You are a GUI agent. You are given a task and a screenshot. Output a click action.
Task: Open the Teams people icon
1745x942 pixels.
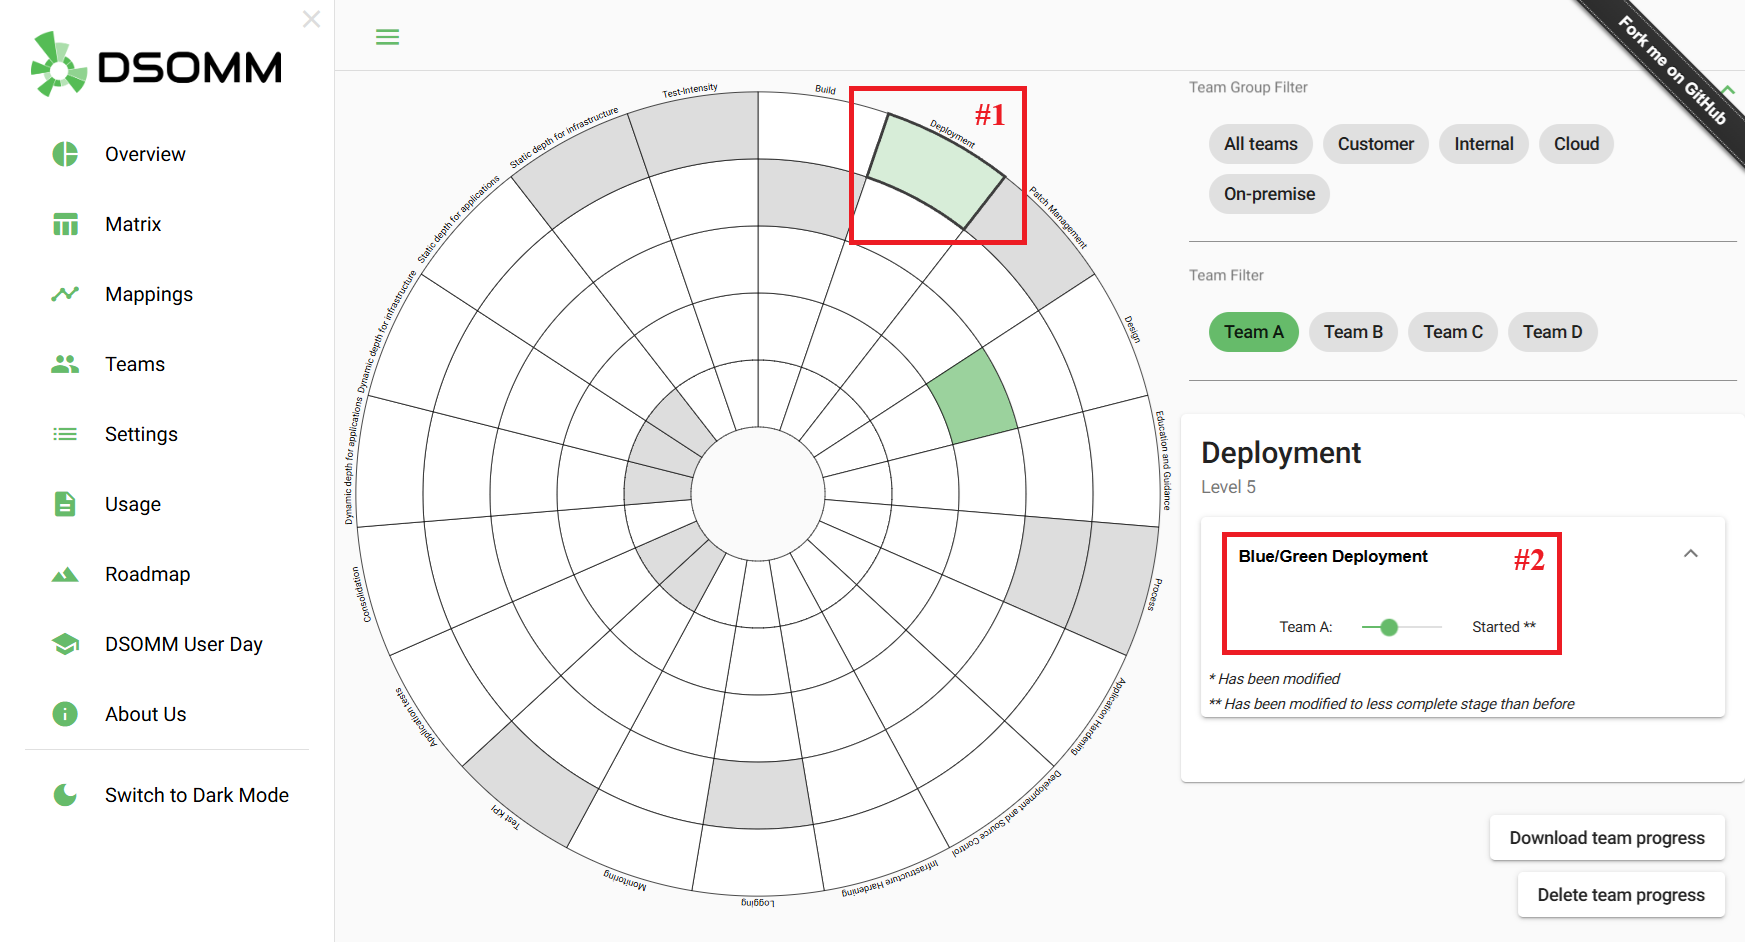point(65,364)
